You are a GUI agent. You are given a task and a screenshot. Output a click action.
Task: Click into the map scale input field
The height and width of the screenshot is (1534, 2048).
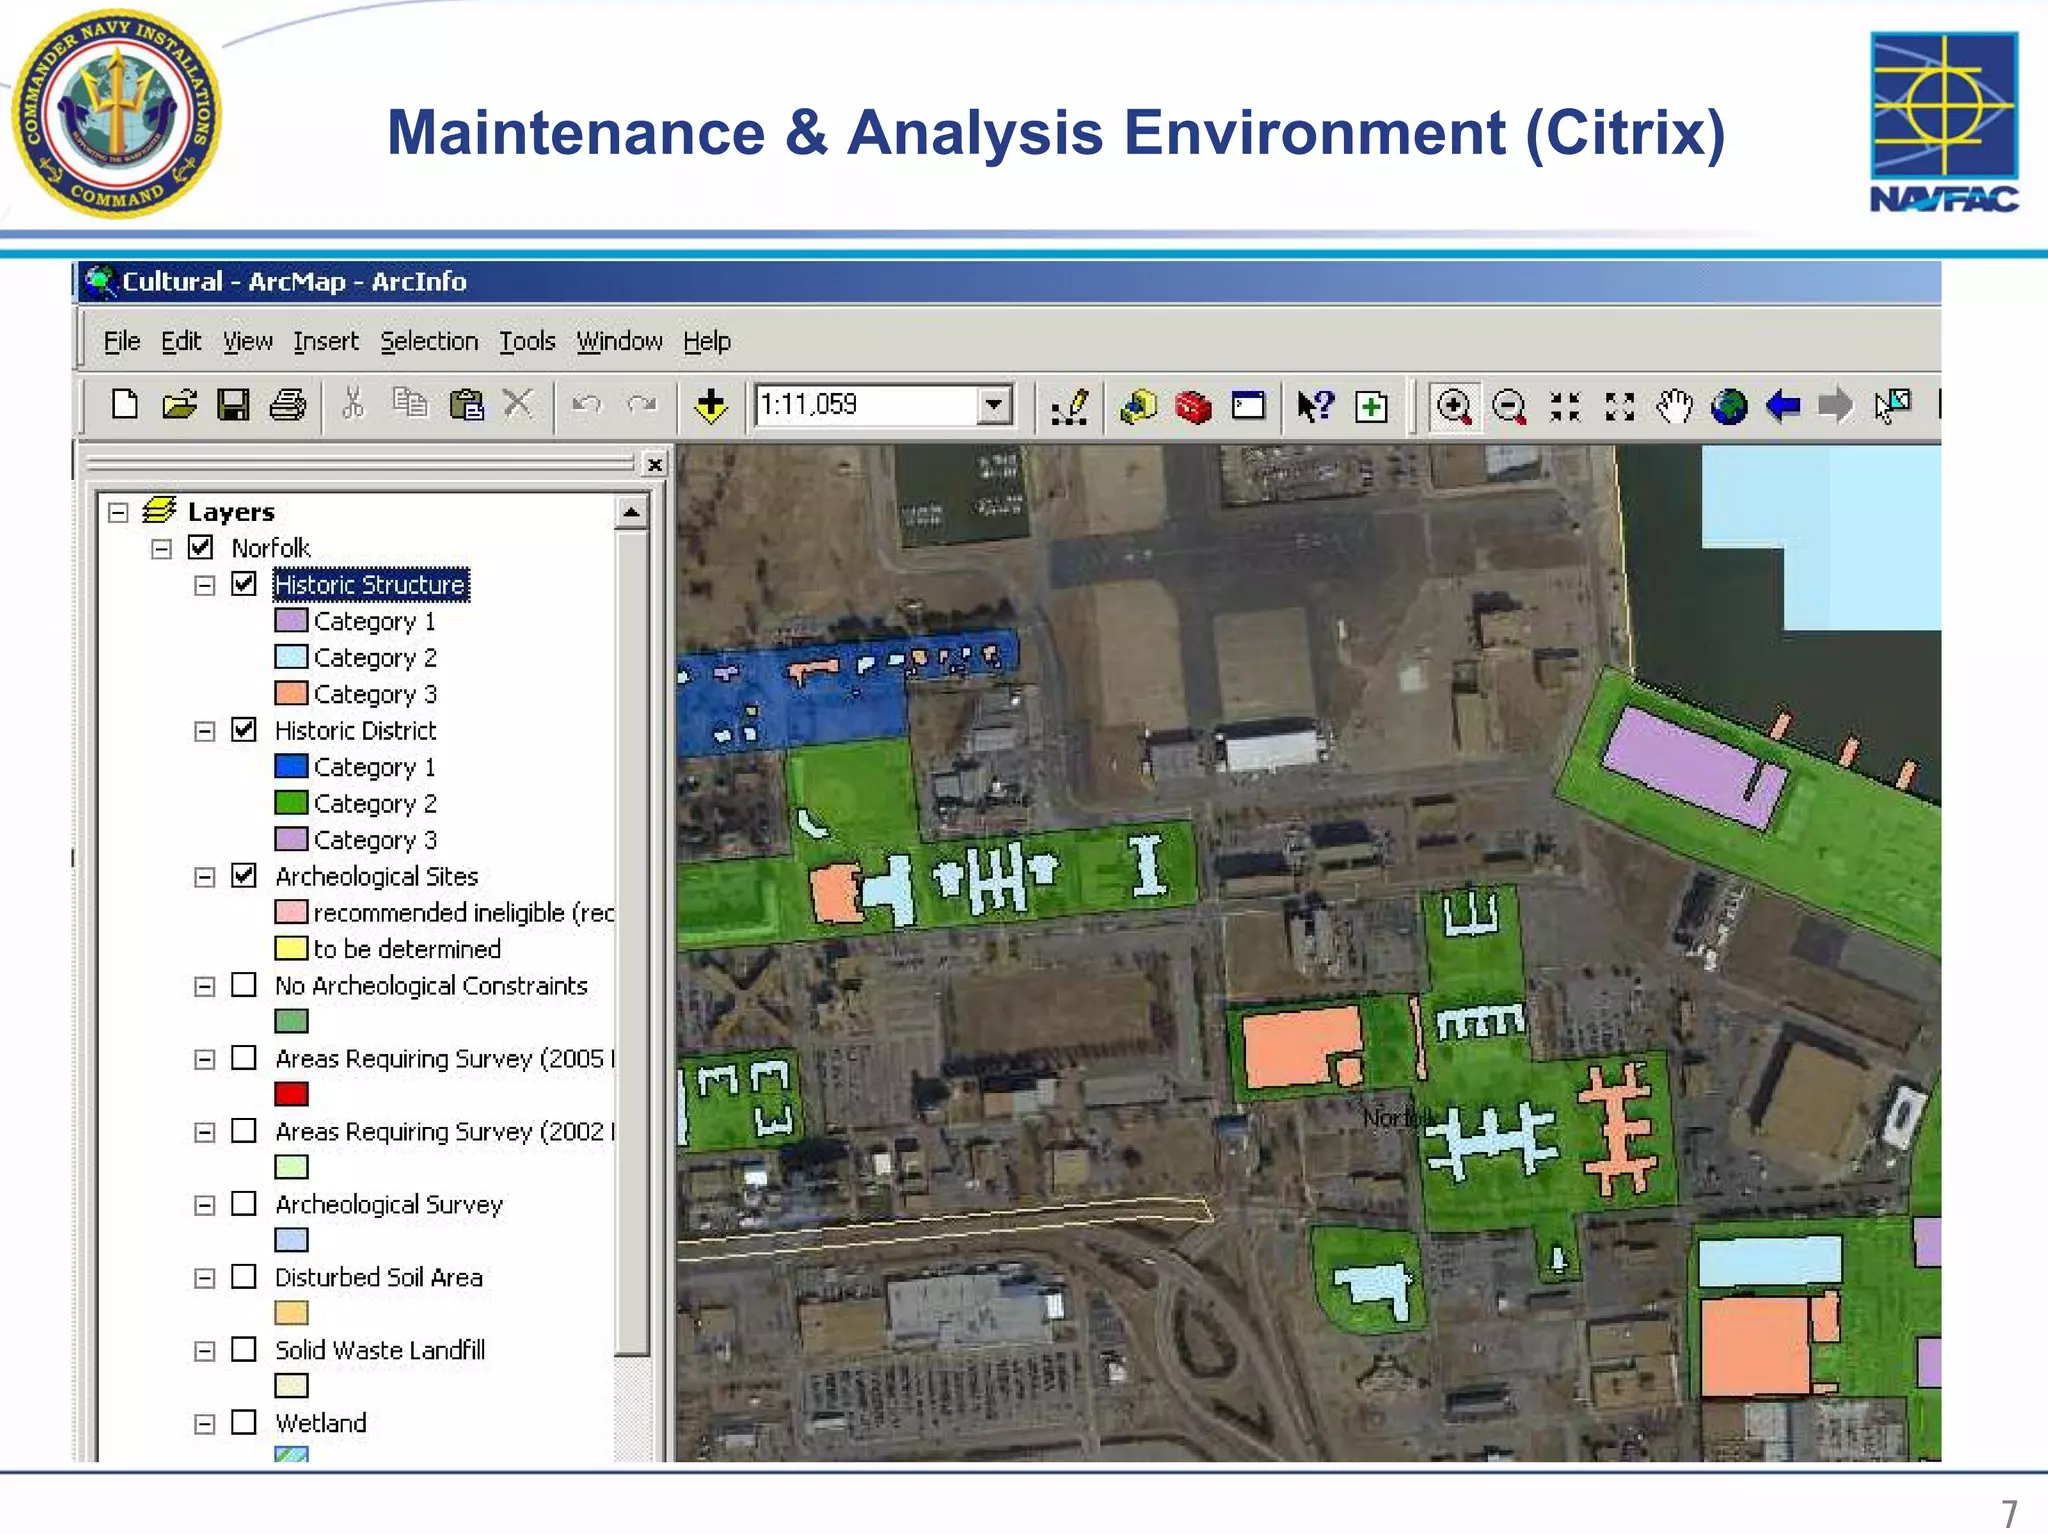coord(866,405)
